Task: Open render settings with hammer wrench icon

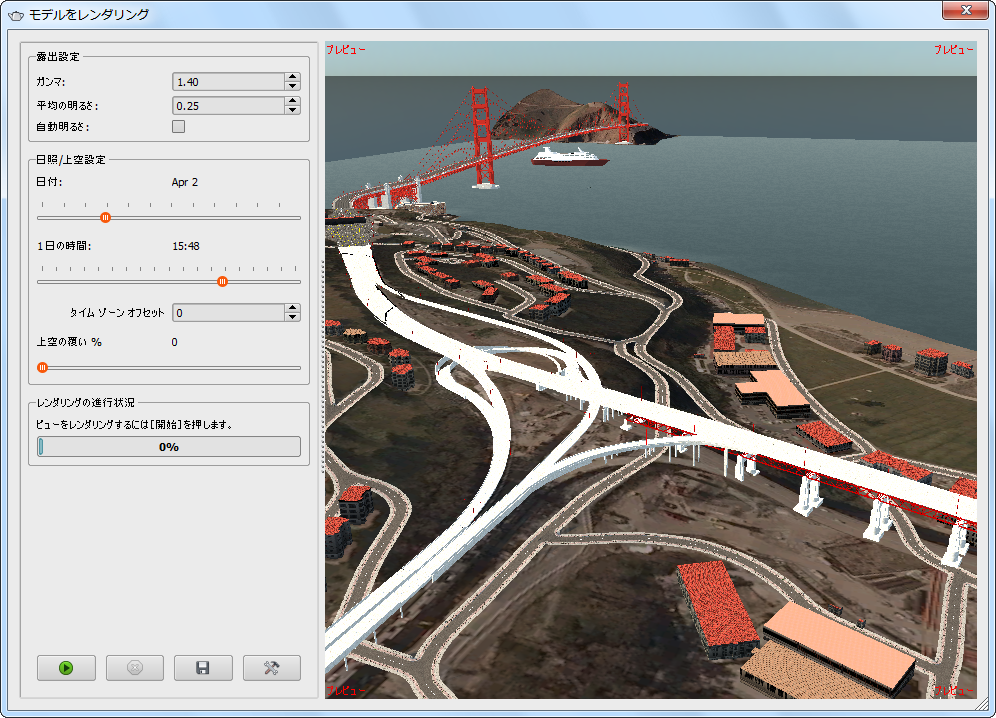Action: pyautogui.click(x=272, y=668)
